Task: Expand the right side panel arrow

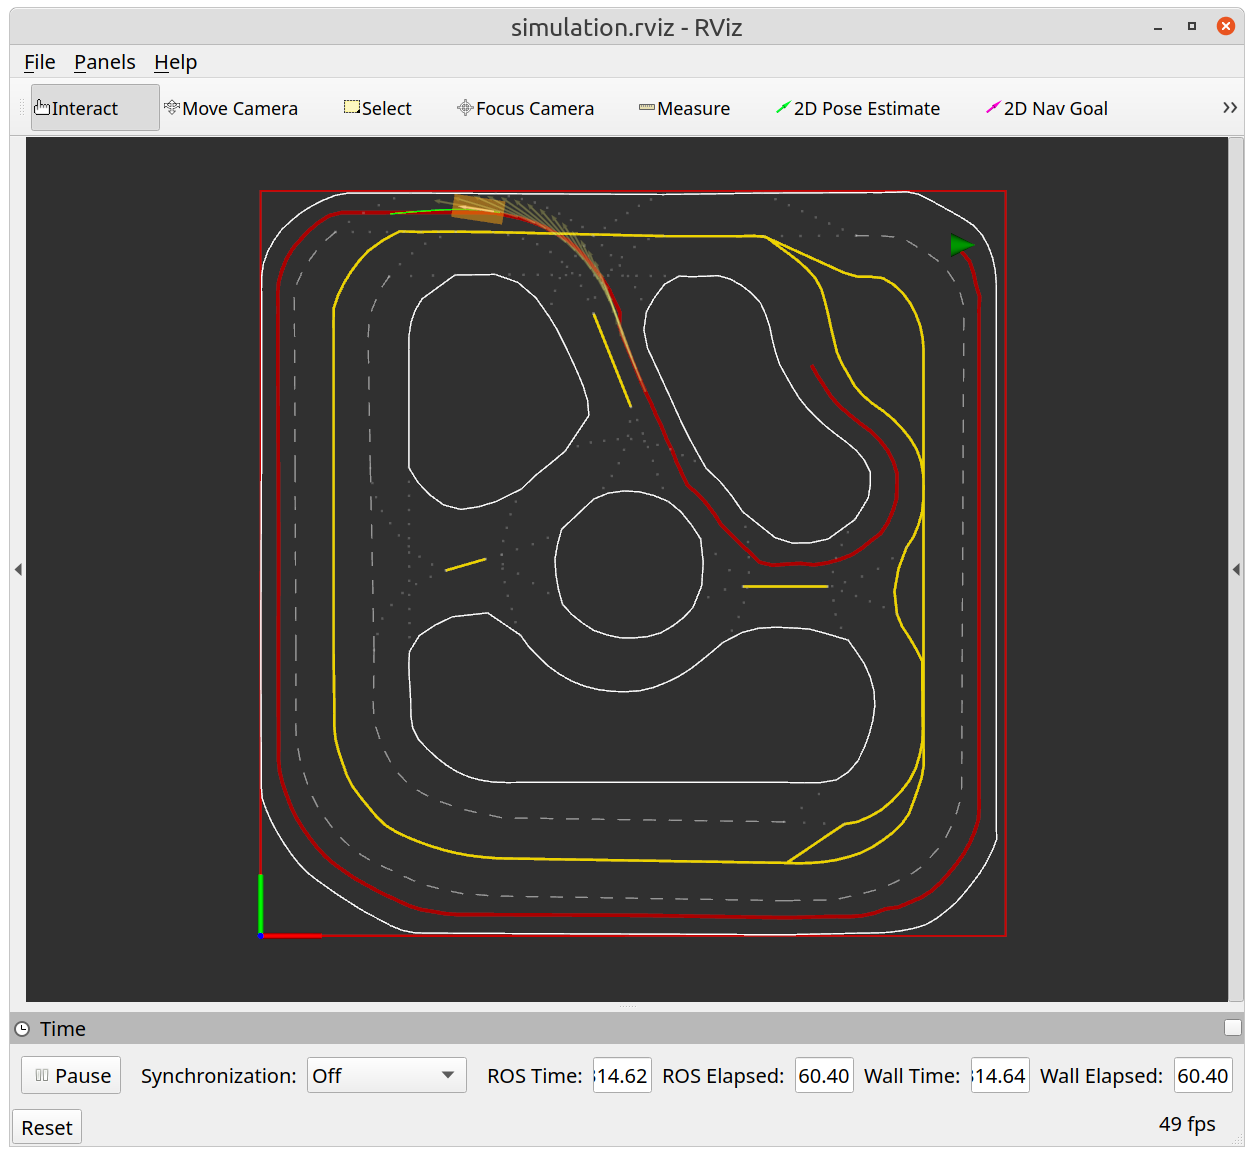Action: [x=1236, y=569]
